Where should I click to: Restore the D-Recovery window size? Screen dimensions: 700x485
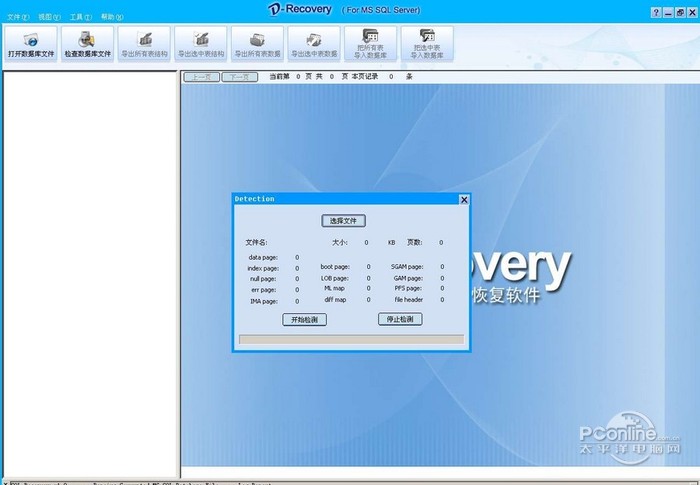click(x=680, y=13)
